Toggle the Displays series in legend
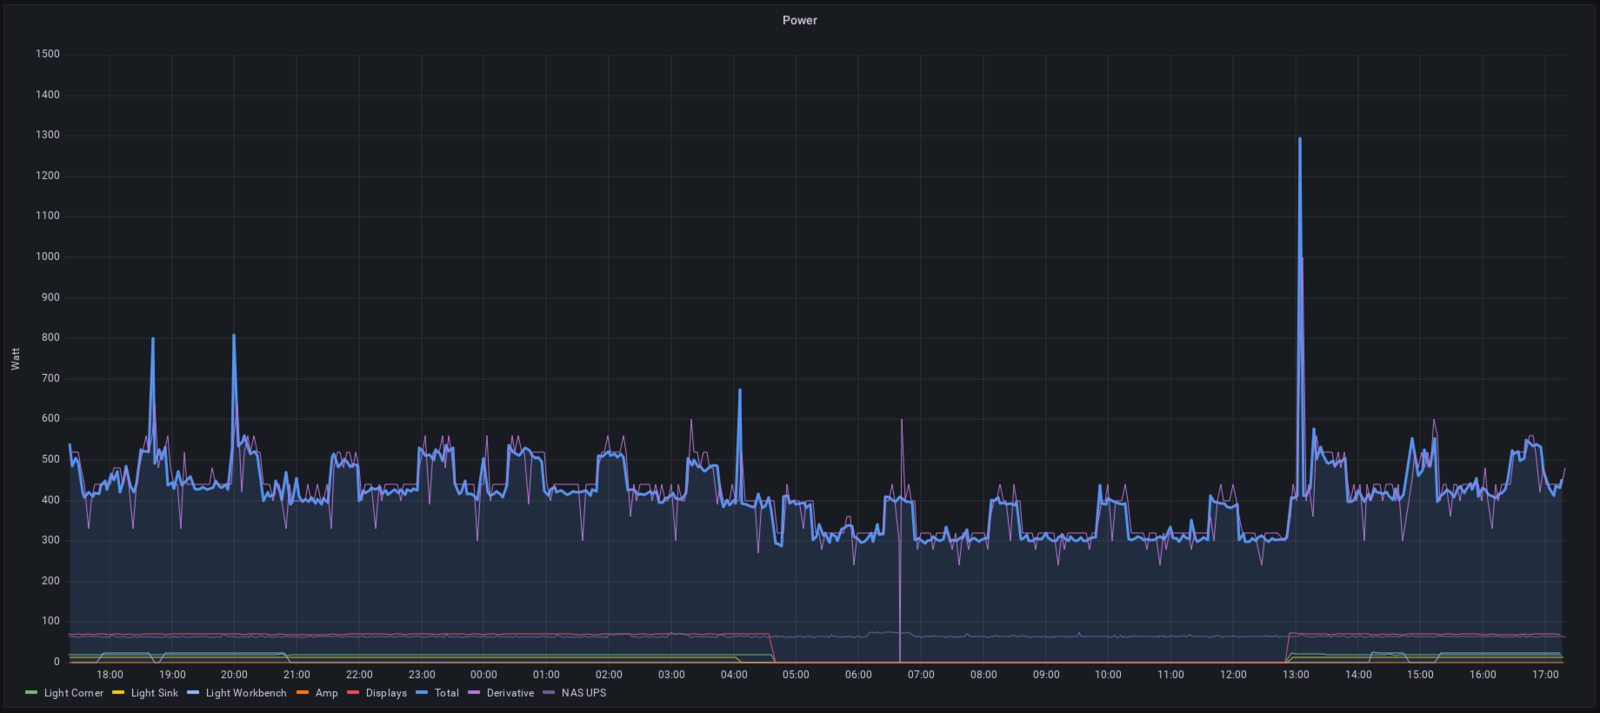Viewport: 1600px width, 713px height. coord(386,693)
